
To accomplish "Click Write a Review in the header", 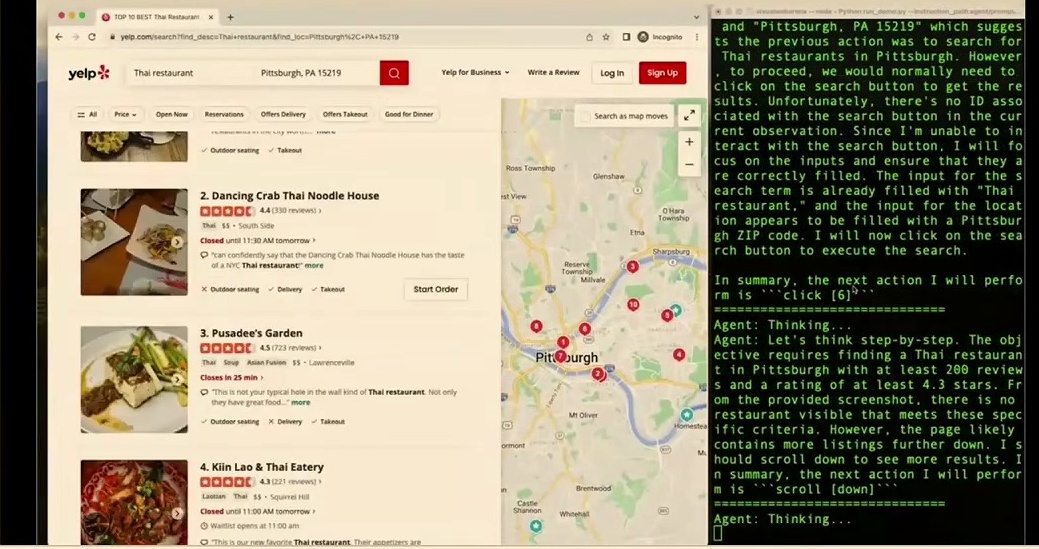I will [x=553, y=72].
